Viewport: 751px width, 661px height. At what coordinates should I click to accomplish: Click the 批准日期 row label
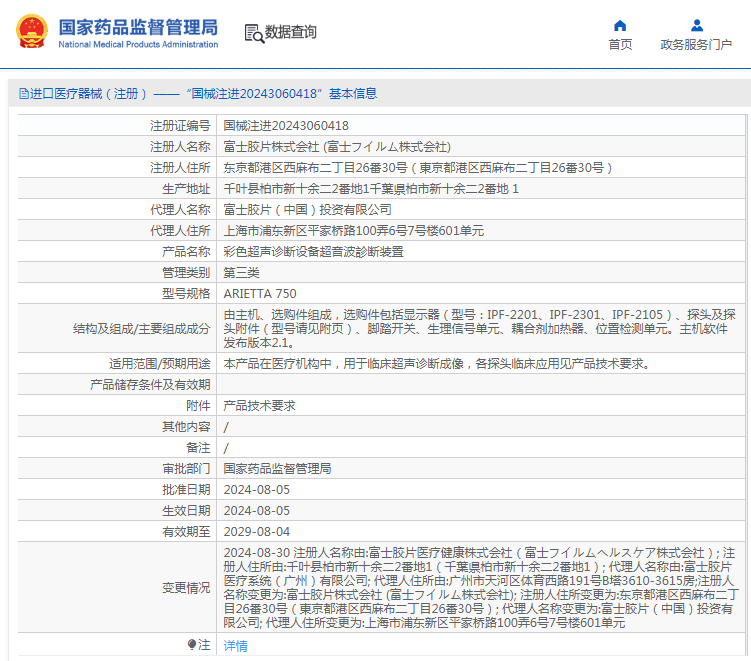click(x=186, y=490)
